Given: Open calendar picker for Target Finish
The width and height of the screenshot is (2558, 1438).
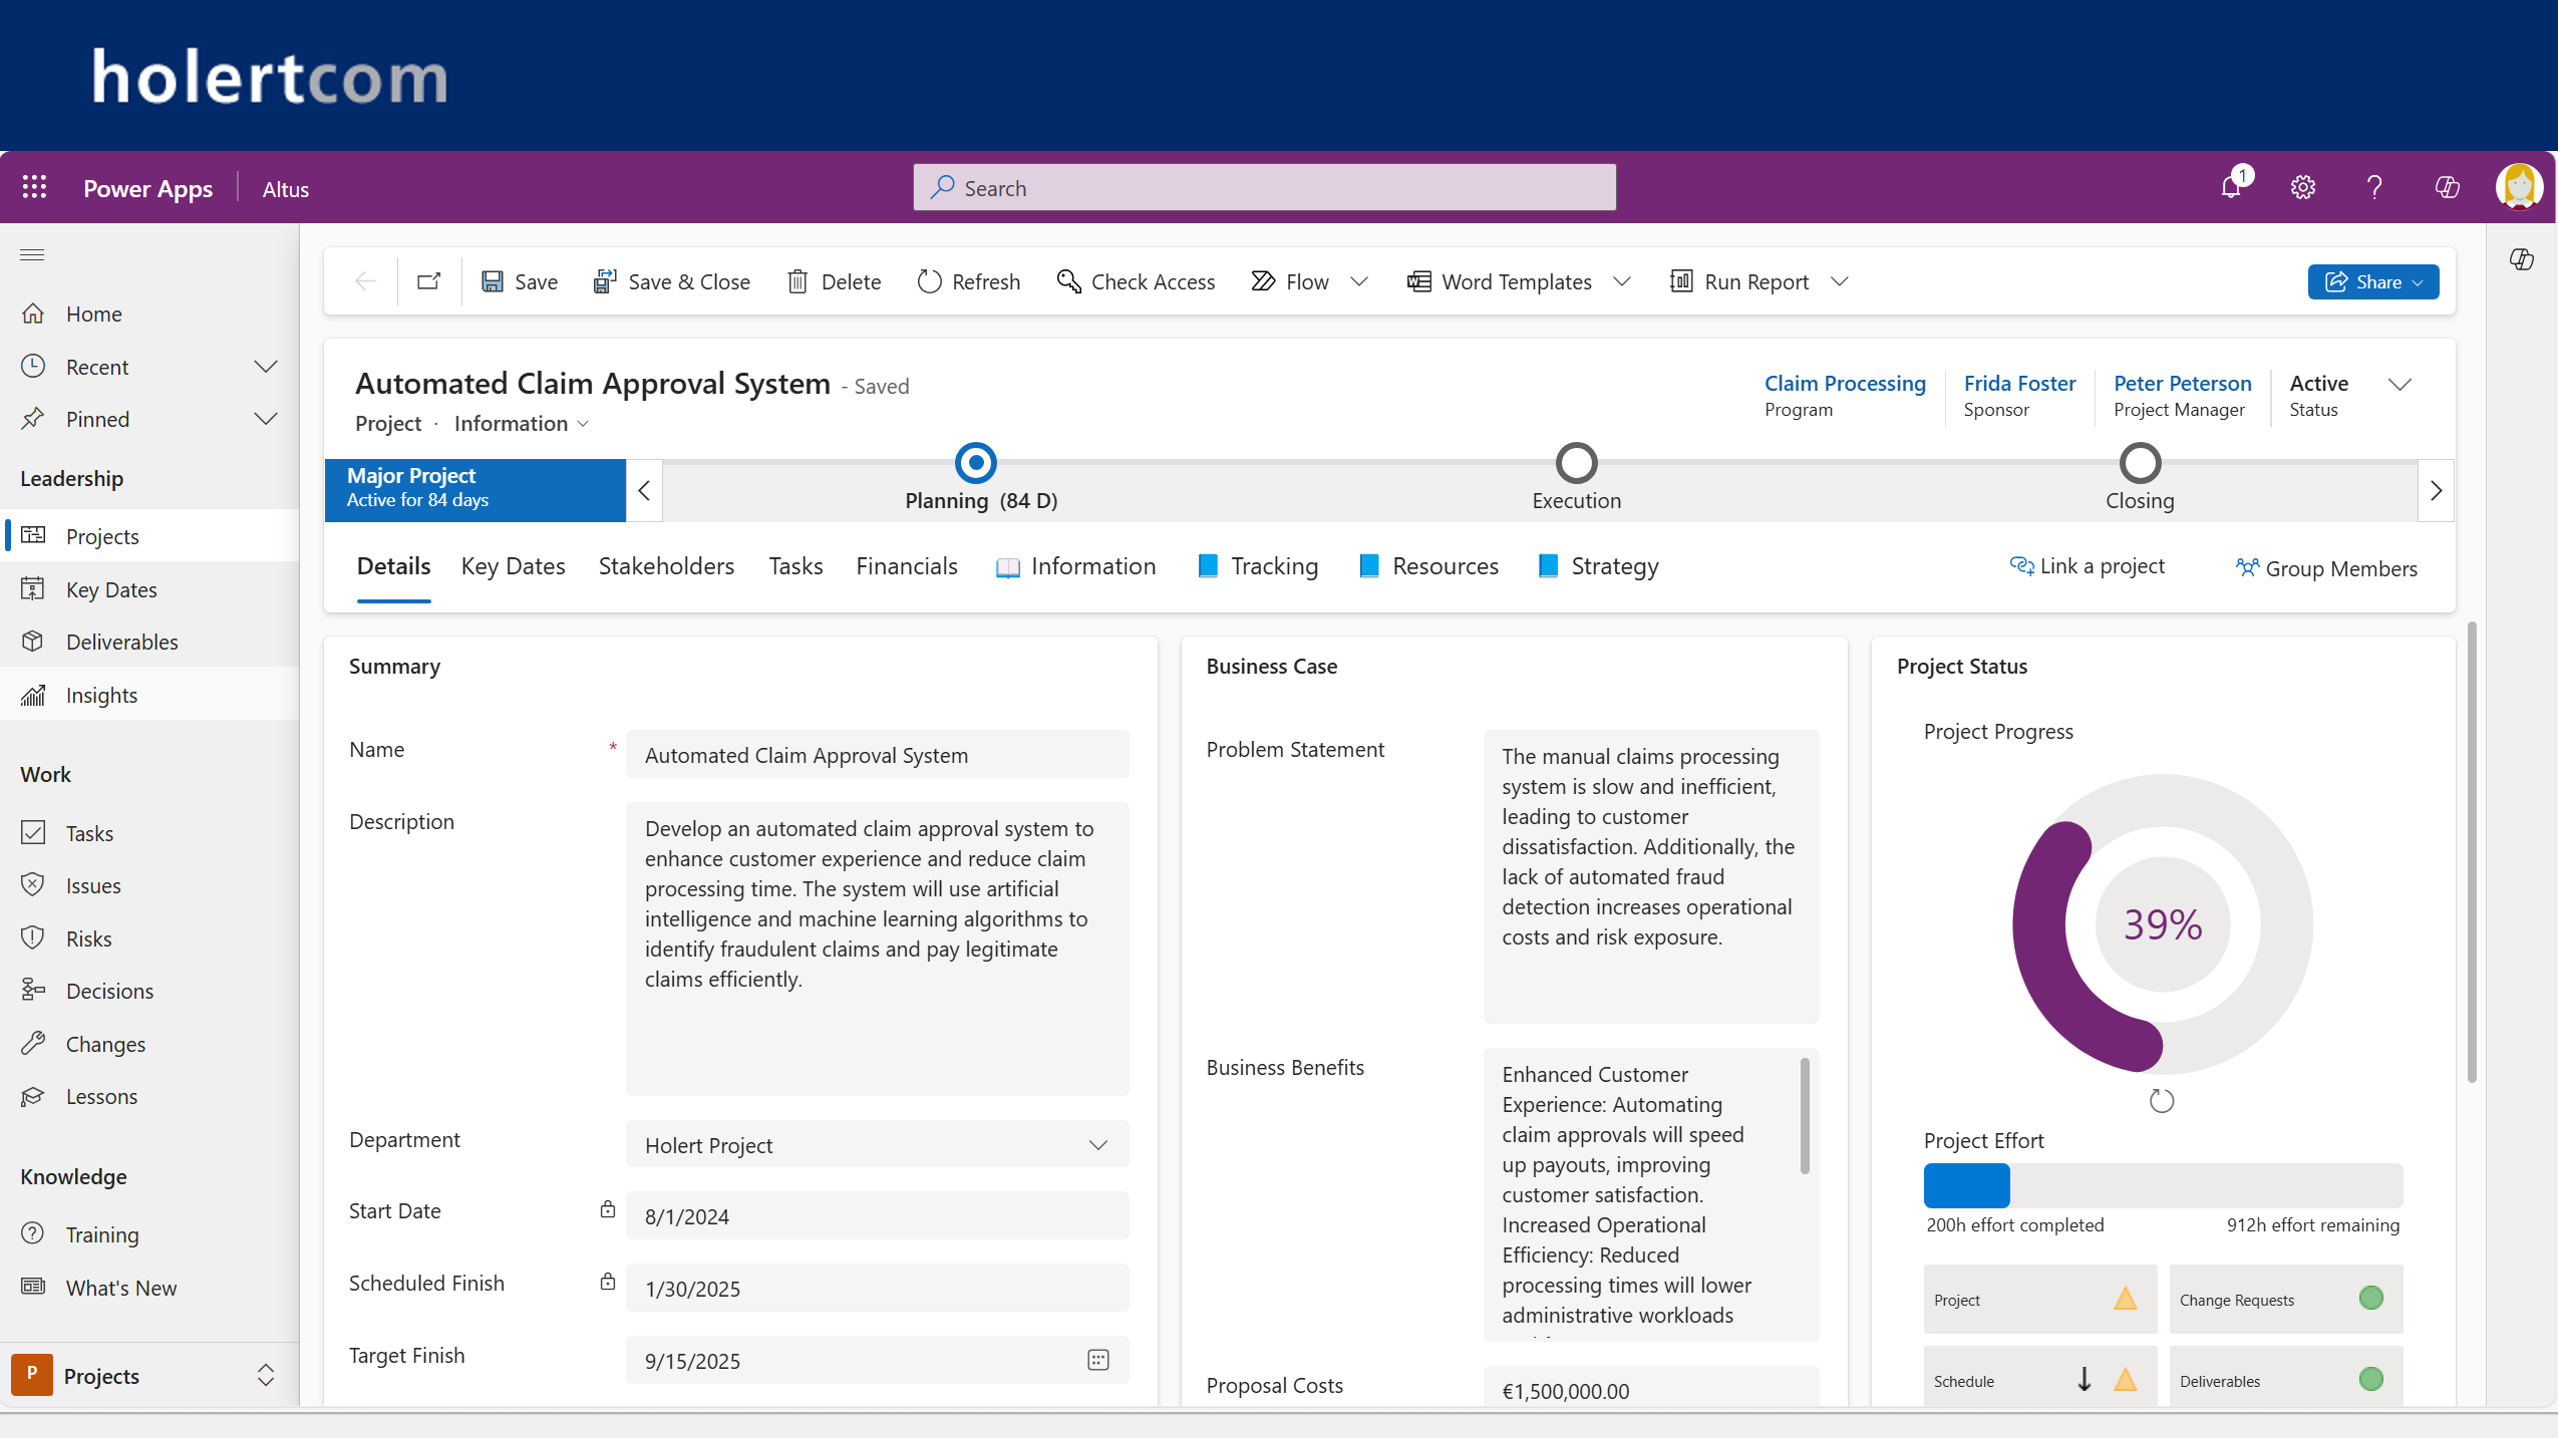Looking at the screenshot, I should (x=1098, y=1360).
